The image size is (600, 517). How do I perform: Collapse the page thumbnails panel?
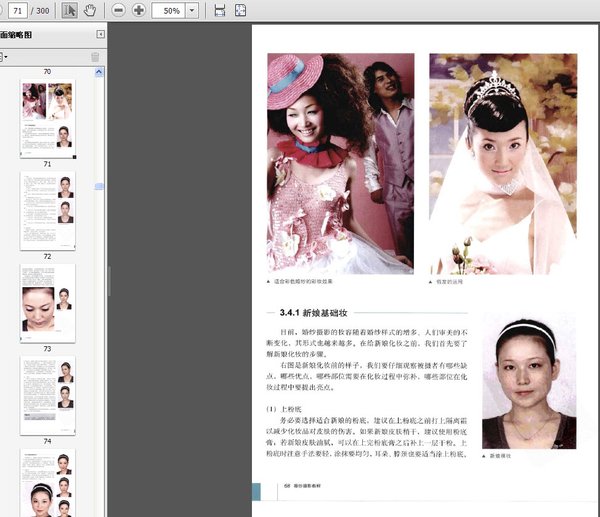coord(100,34)
